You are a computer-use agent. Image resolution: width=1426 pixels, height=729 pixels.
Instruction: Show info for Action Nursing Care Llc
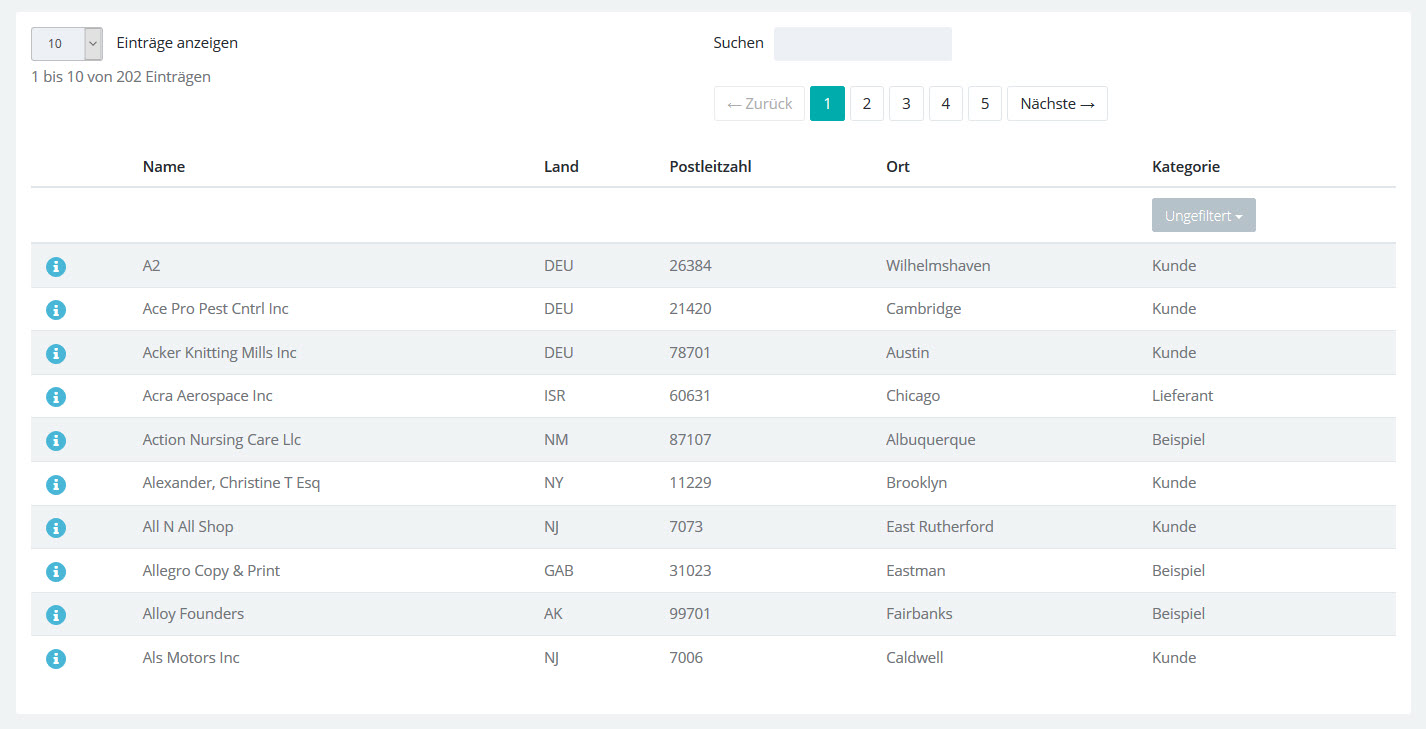[56, 441]
